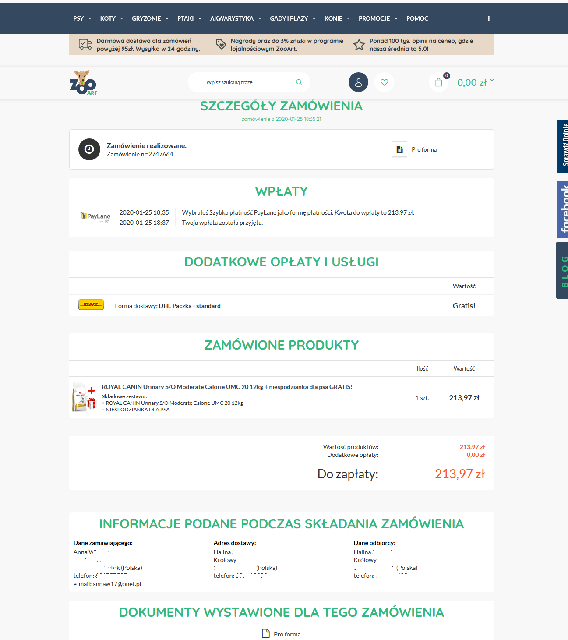Viewport: 568px width, 640px height.
Task: Click the PayLane payment logo
Action: pos(95,217)
